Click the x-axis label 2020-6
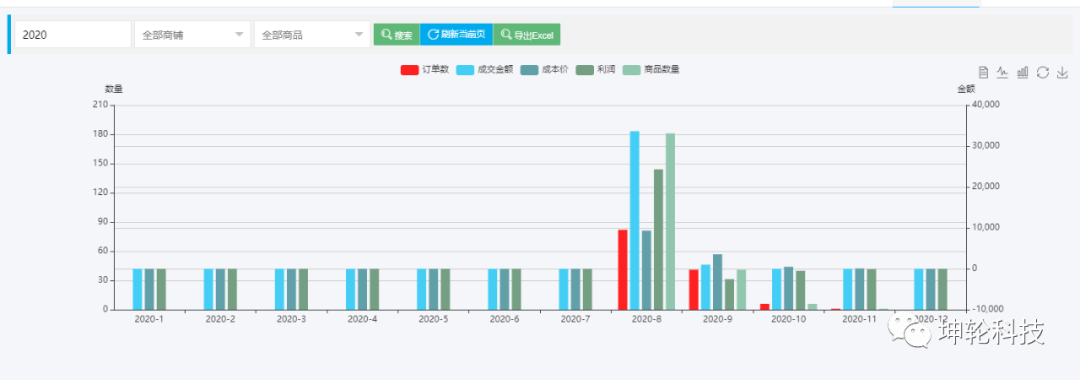Viewport: 1080px width, 380px height. point(503,319)
